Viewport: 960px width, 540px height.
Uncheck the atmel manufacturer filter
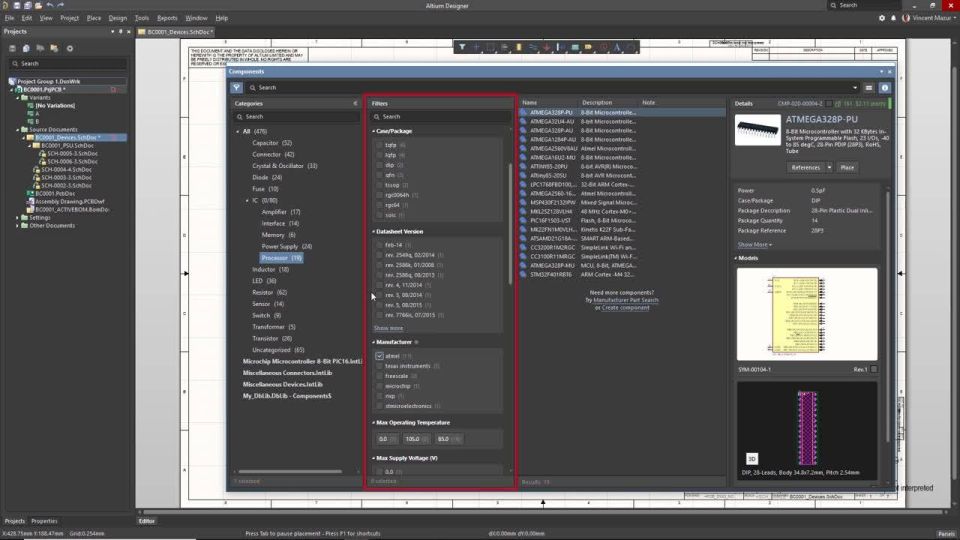379,356
